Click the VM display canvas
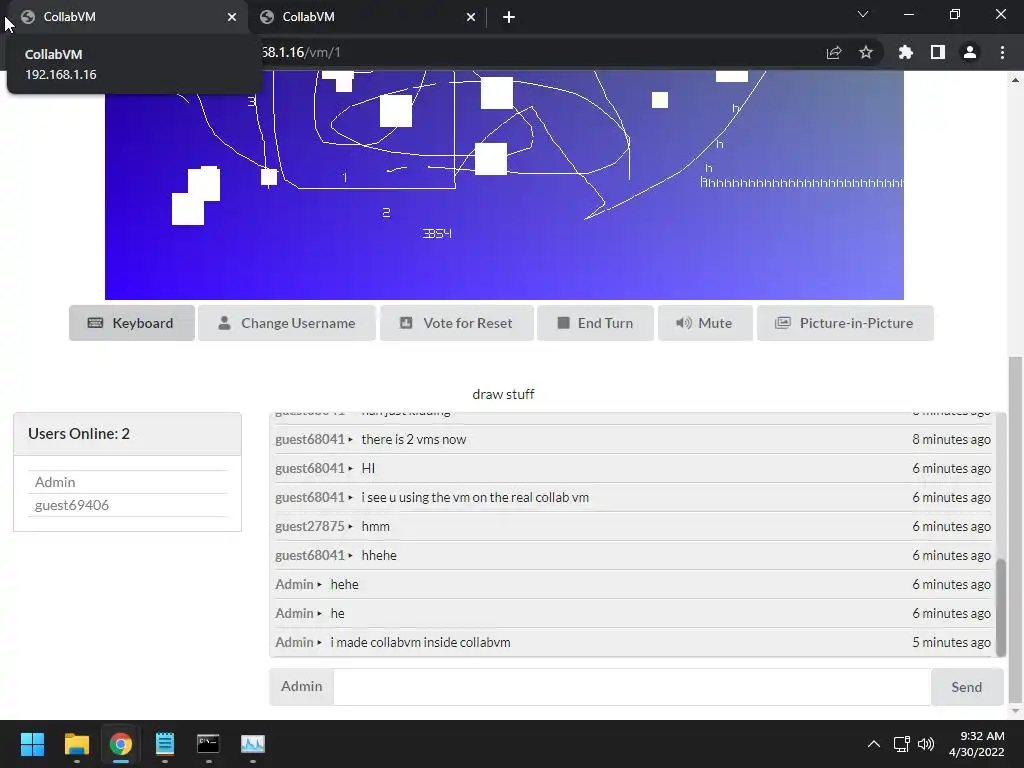The width and height of the screenshot is (1024, 768). (504, 185)
